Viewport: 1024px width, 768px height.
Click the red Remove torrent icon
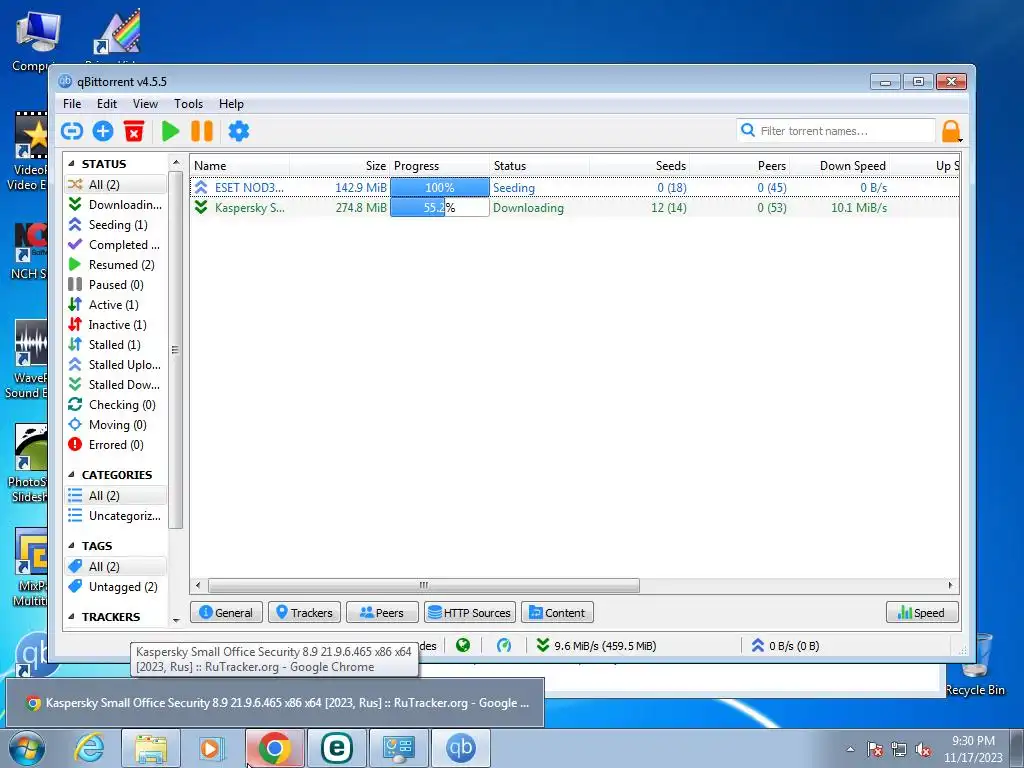[134, 131]
